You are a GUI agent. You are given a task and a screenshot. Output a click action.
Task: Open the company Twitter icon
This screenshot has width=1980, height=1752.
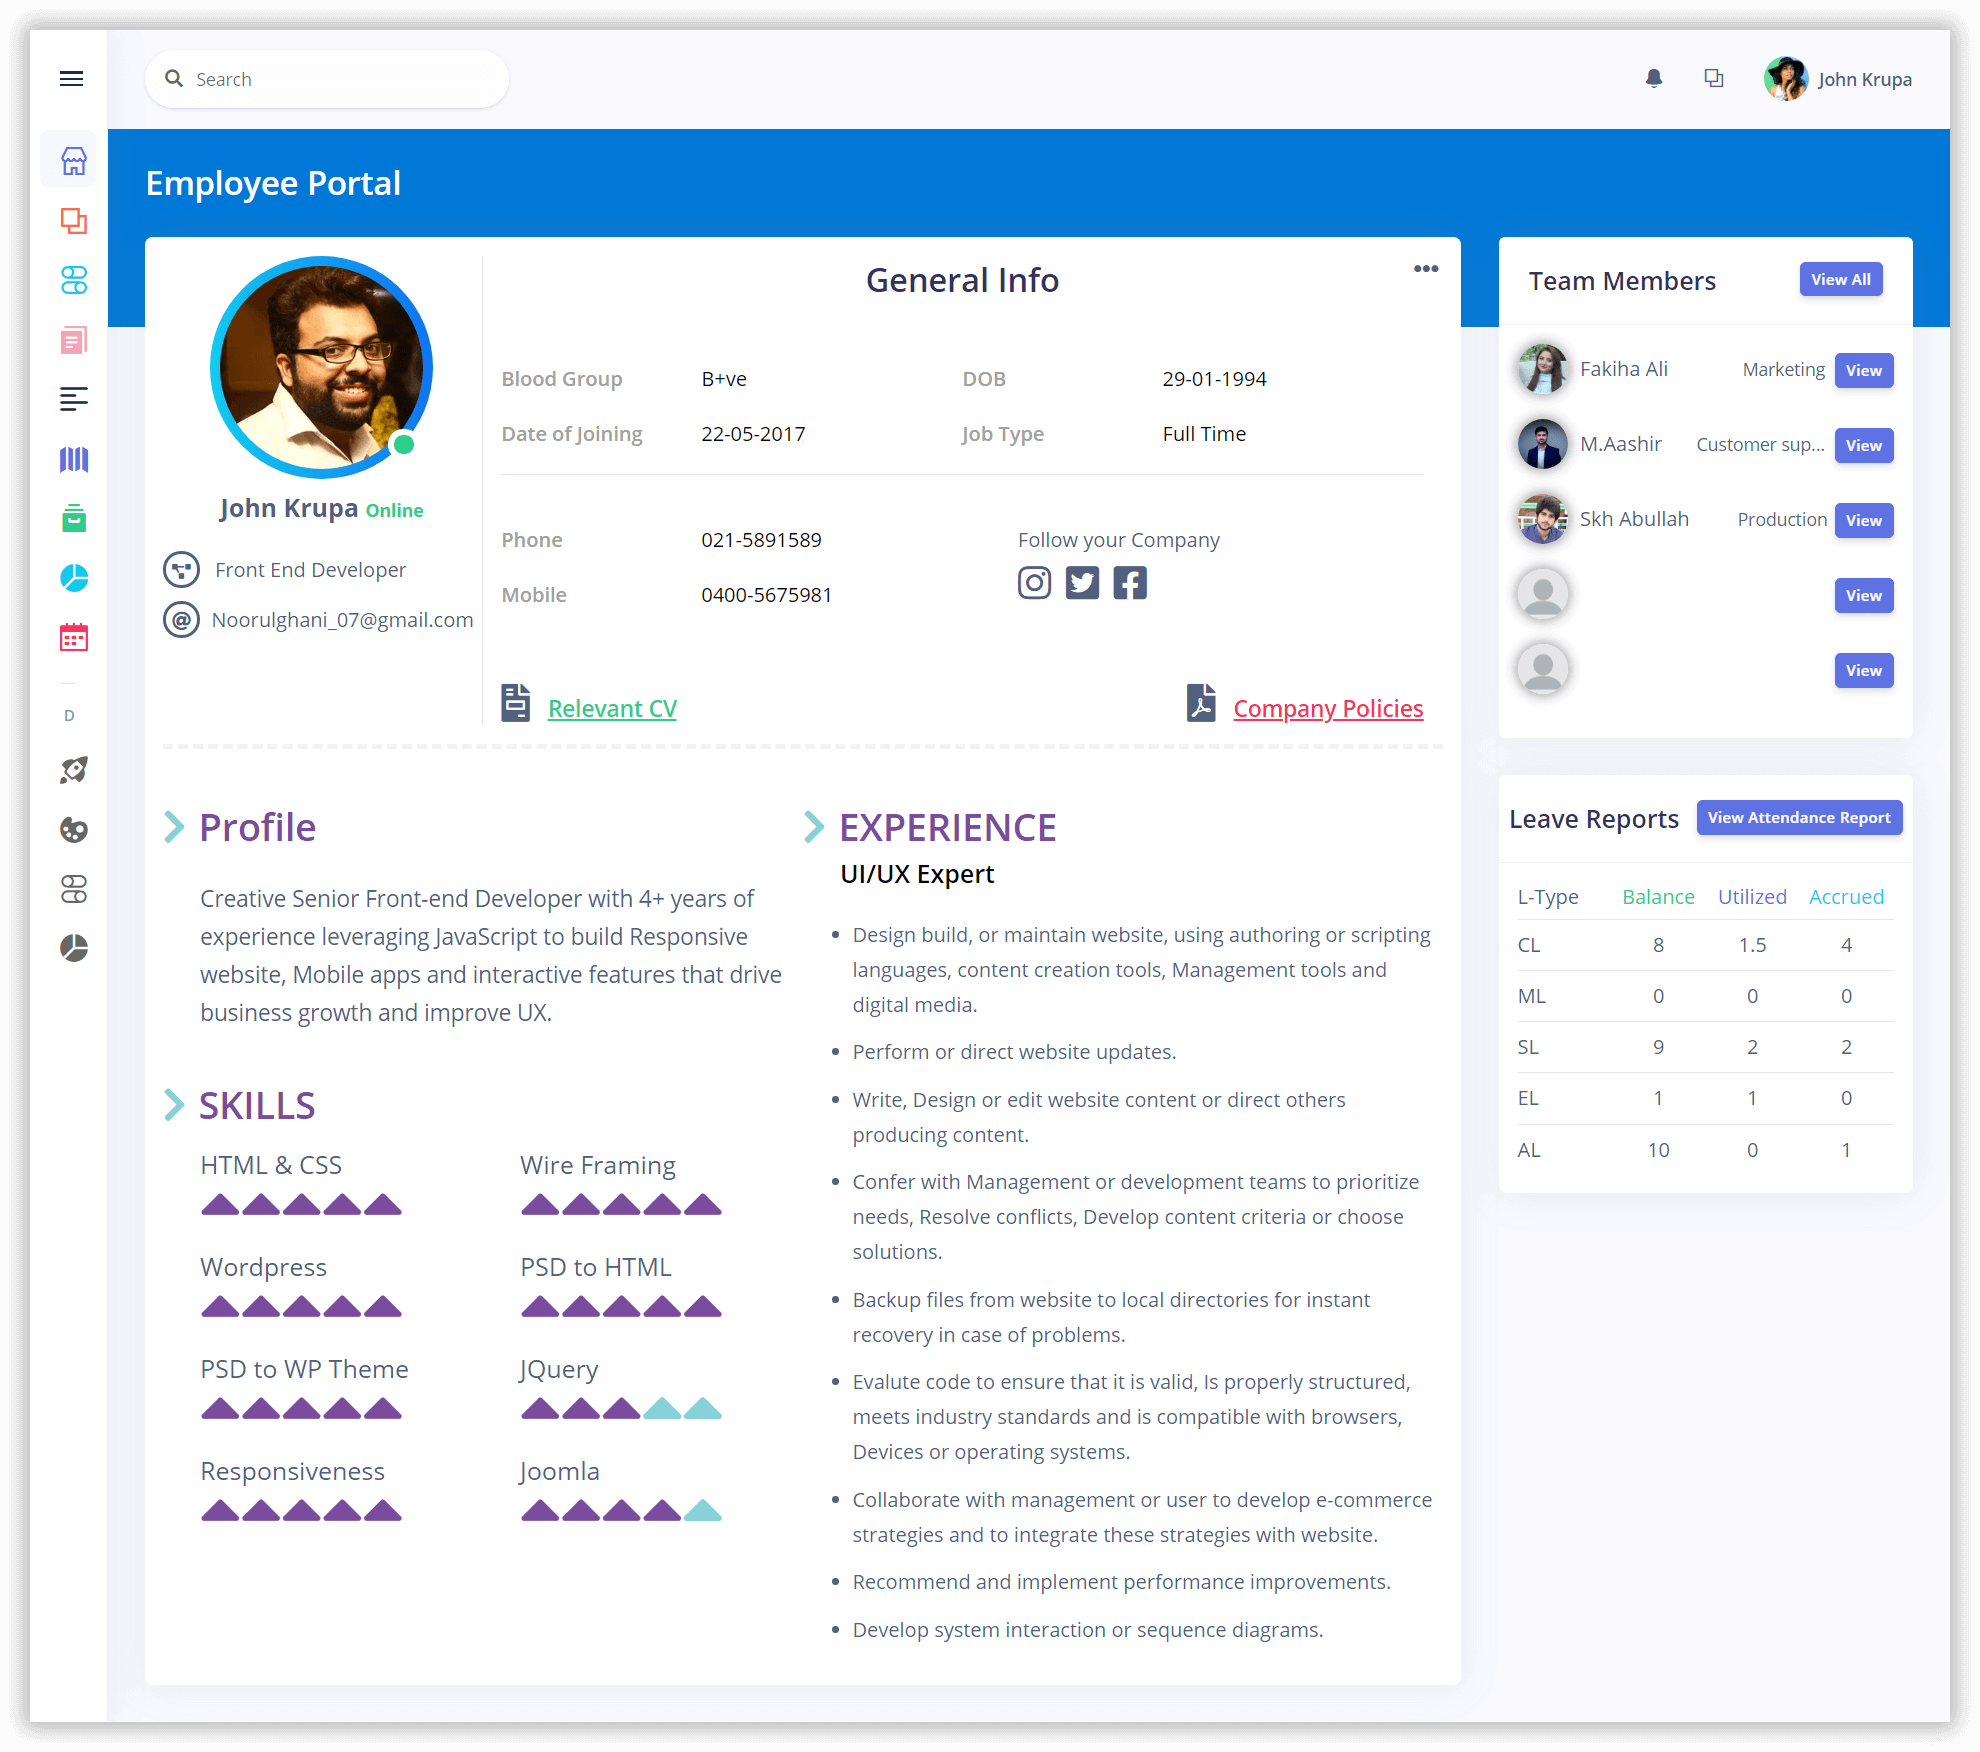coord(1082,583)
